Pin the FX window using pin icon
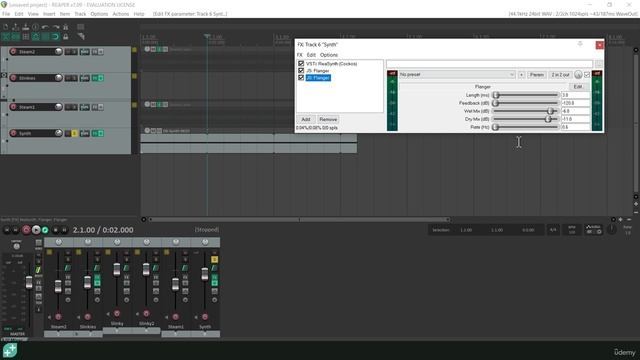 tap(580, 44)
